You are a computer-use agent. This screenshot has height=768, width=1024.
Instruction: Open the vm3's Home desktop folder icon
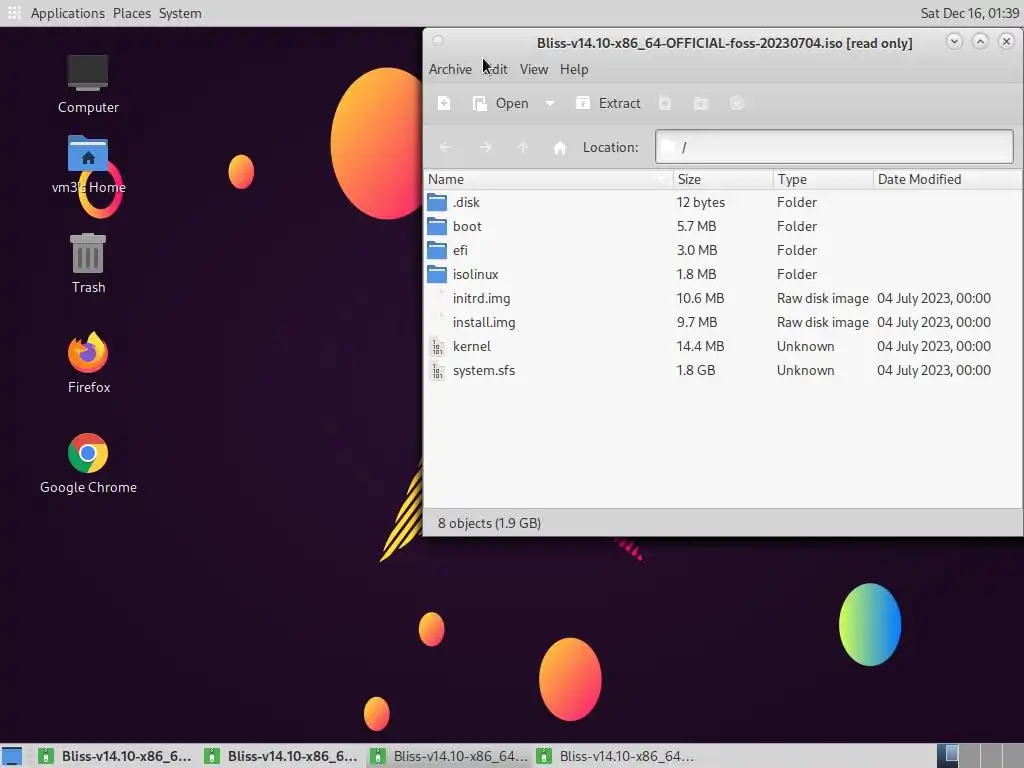click(x=88, y=154)
